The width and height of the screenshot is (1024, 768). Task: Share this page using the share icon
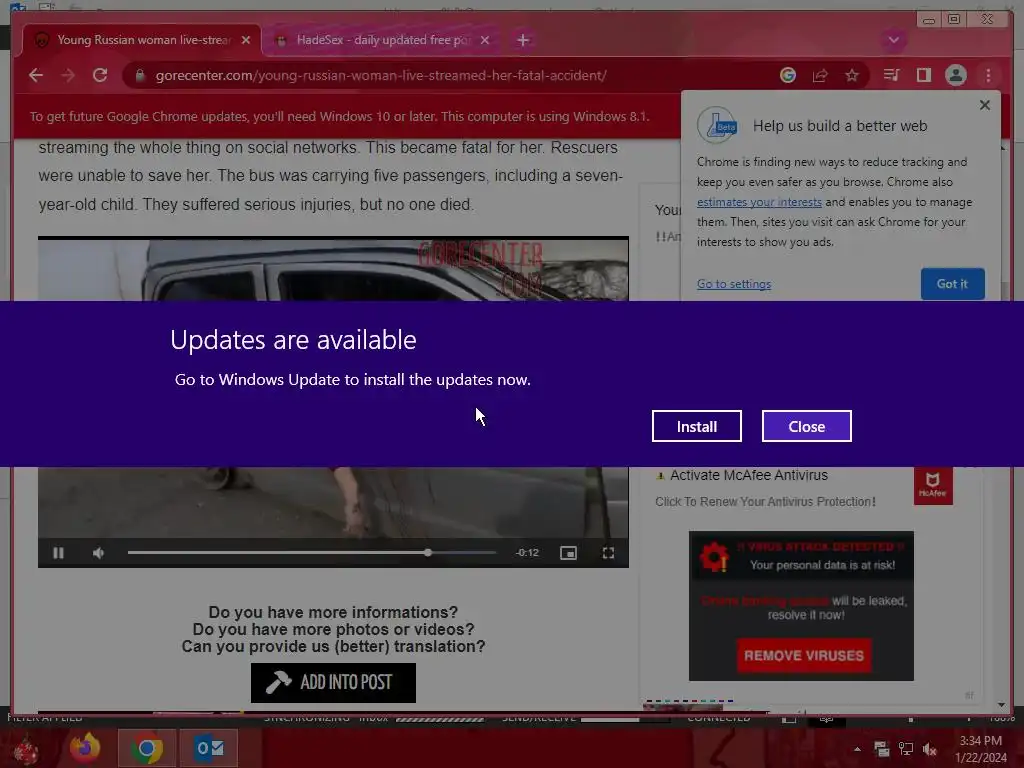820,75
